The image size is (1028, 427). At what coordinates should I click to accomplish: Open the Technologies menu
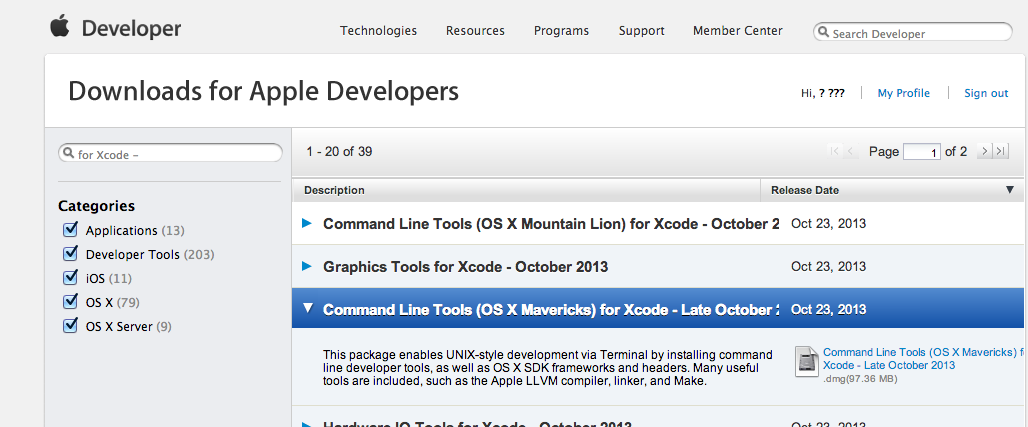pos(378,31)
